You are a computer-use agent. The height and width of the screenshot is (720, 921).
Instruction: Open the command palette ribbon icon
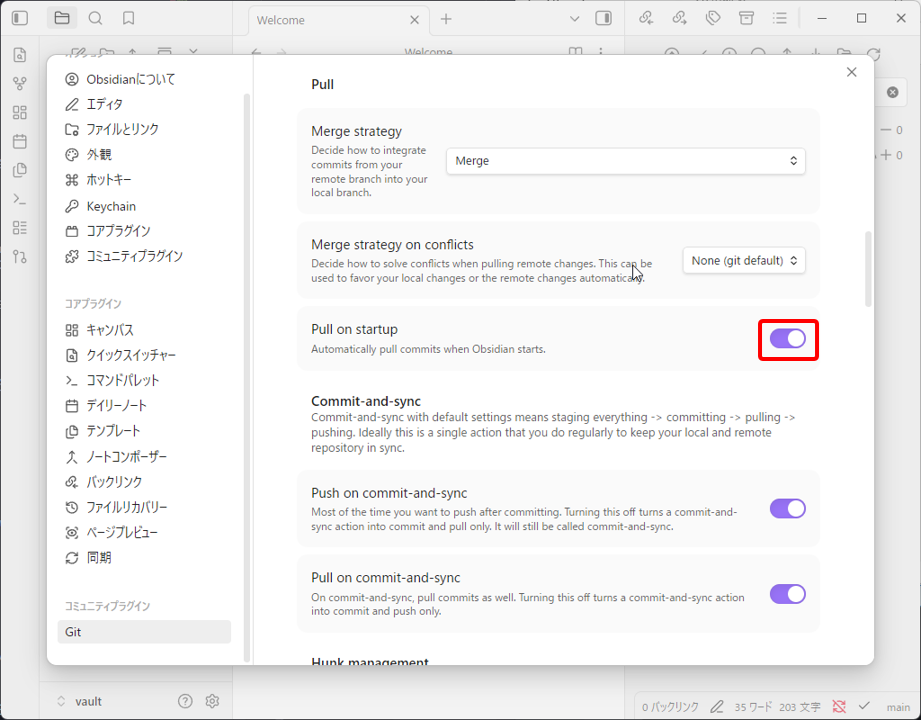pyautogui.click(x=20, y=199)
